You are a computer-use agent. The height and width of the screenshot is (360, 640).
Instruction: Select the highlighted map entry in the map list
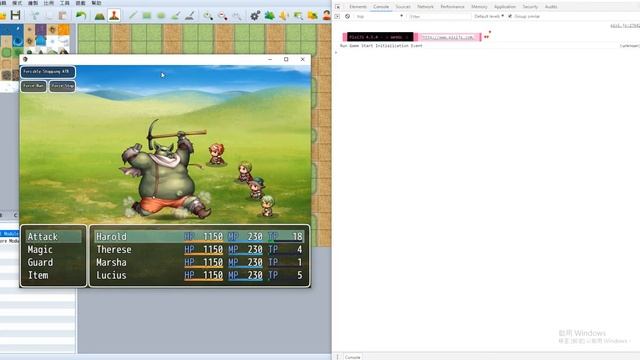point(9,233)
